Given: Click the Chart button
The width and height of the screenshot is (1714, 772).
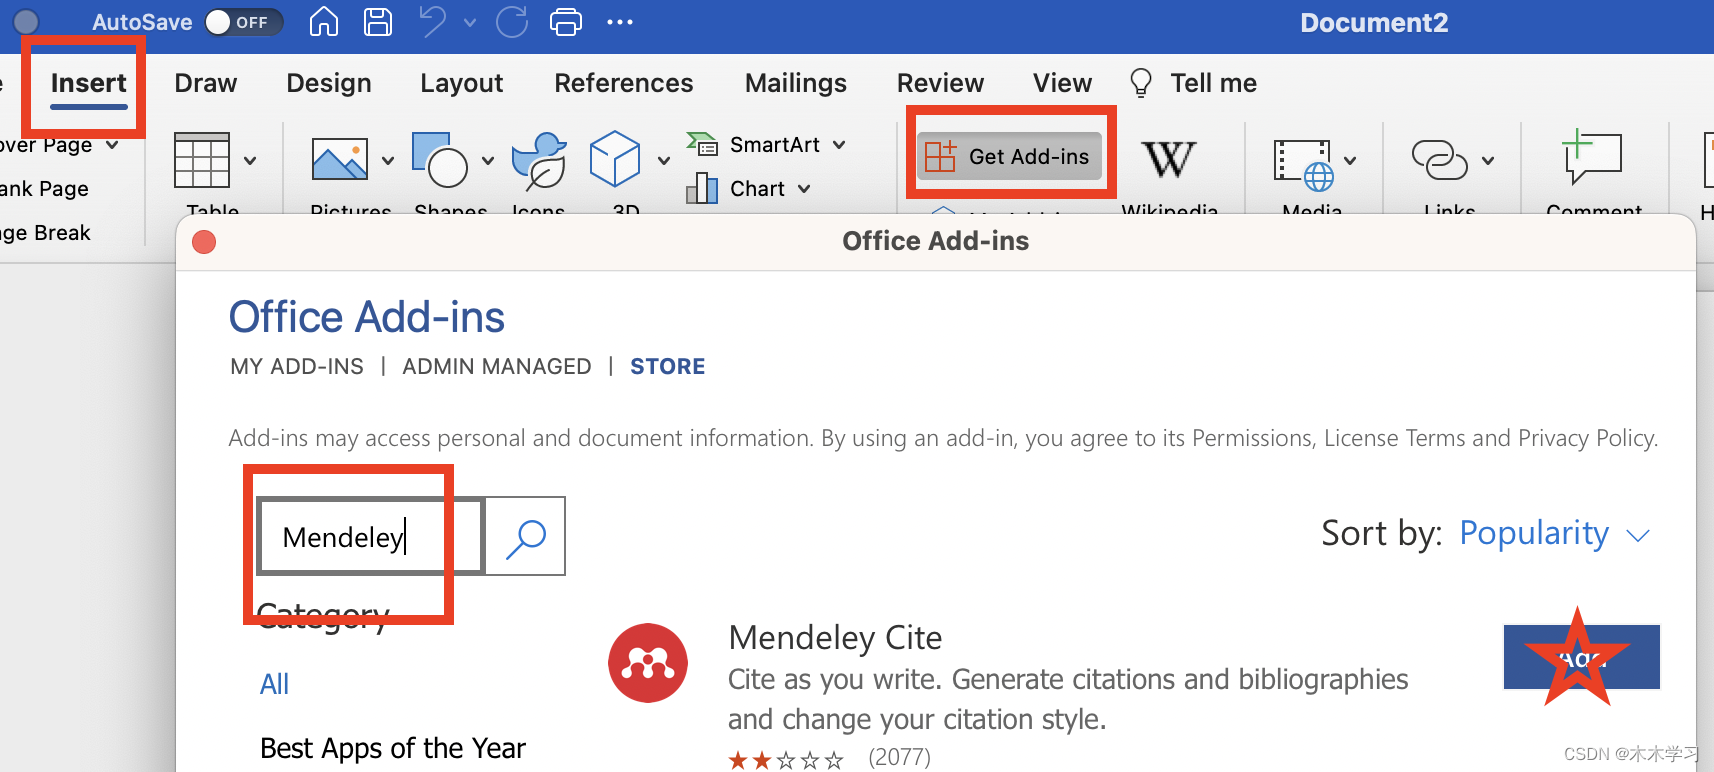Looking at the screenshot, I should (x=736, y=189).
